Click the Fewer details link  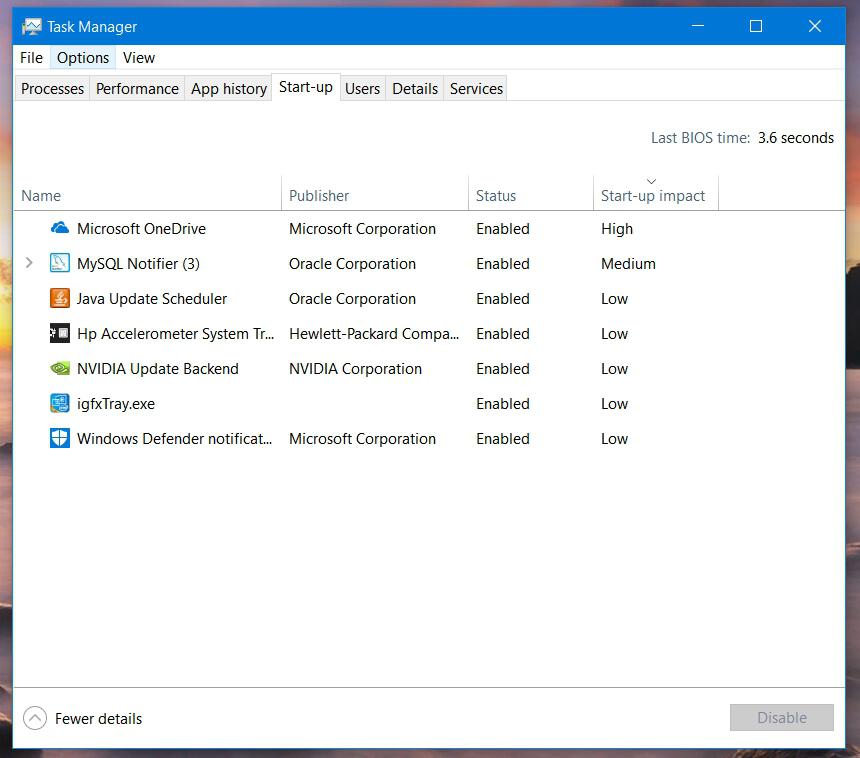[x=99, y=719]
